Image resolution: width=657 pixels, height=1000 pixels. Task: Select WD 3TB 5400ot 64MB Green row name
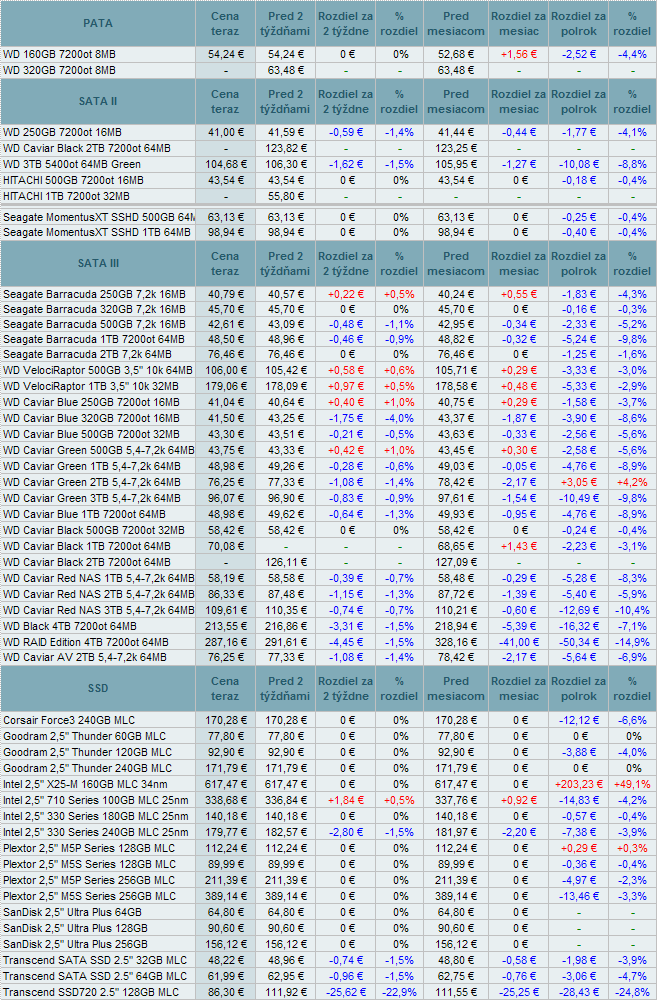(72, 164)
